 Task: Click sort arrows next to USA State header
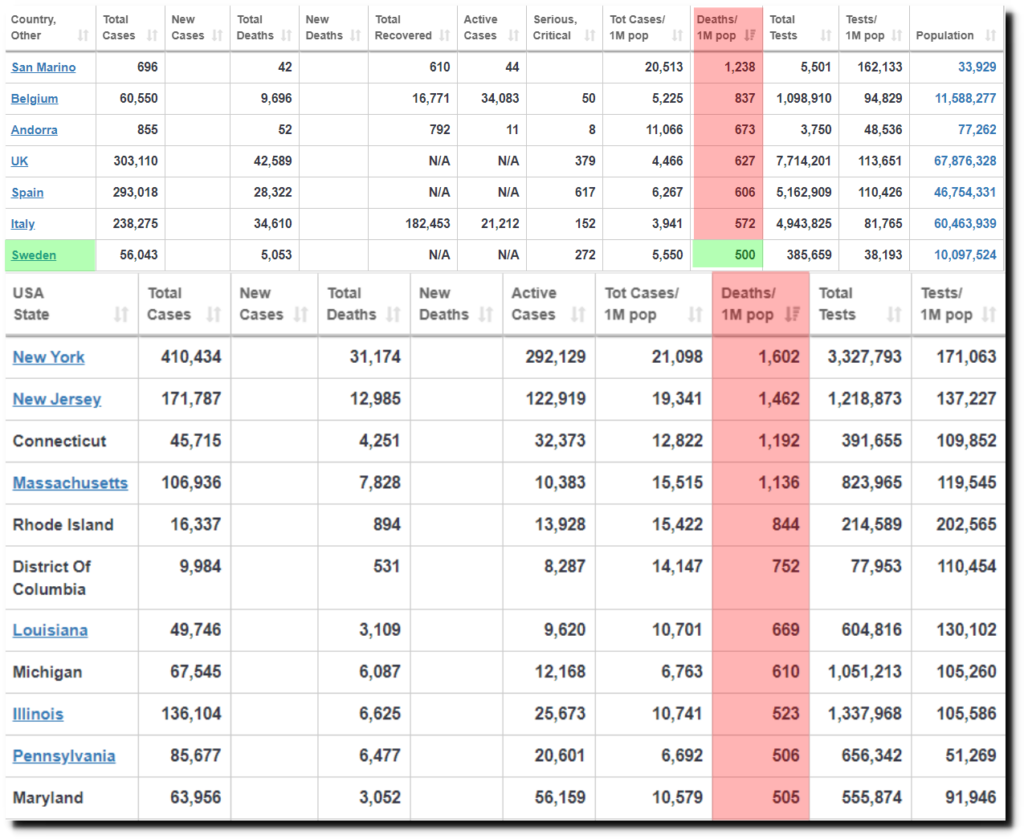pyautogui.click(x=121, y=315)
